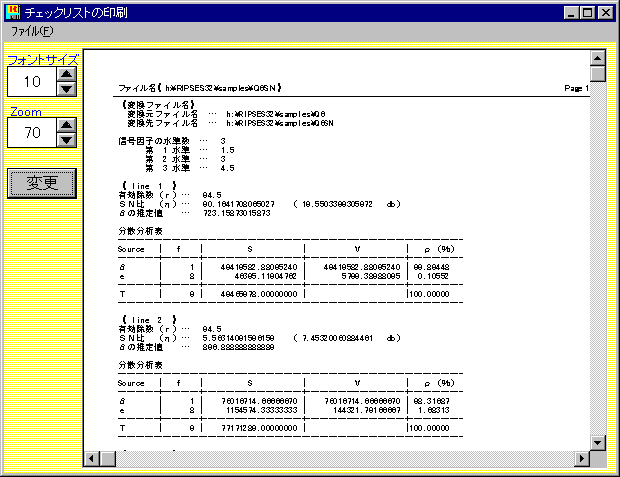Close the チェックリストの印刷 window
The image size is (620, 477).
pos(606,13)
